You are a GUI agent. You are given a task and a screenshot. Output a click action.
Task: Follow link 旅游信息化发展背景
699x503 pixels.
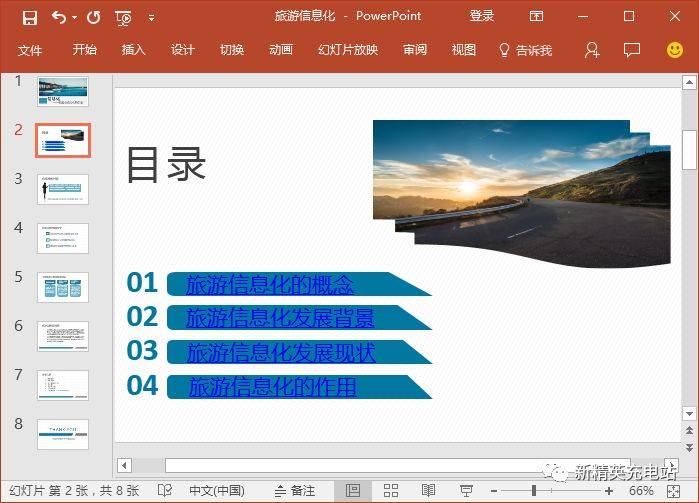click(x=280, y=318)
